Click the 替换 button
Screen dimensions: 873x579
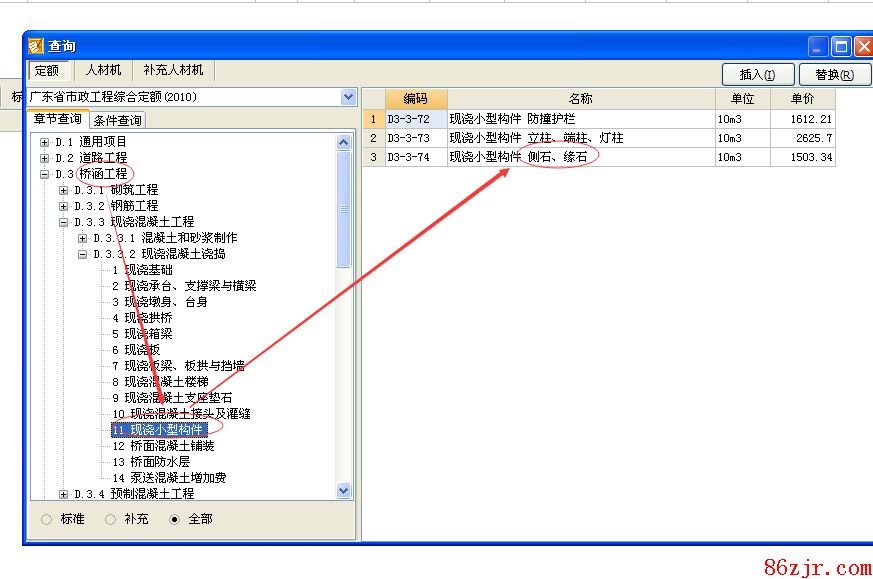[x=833, y=75]
